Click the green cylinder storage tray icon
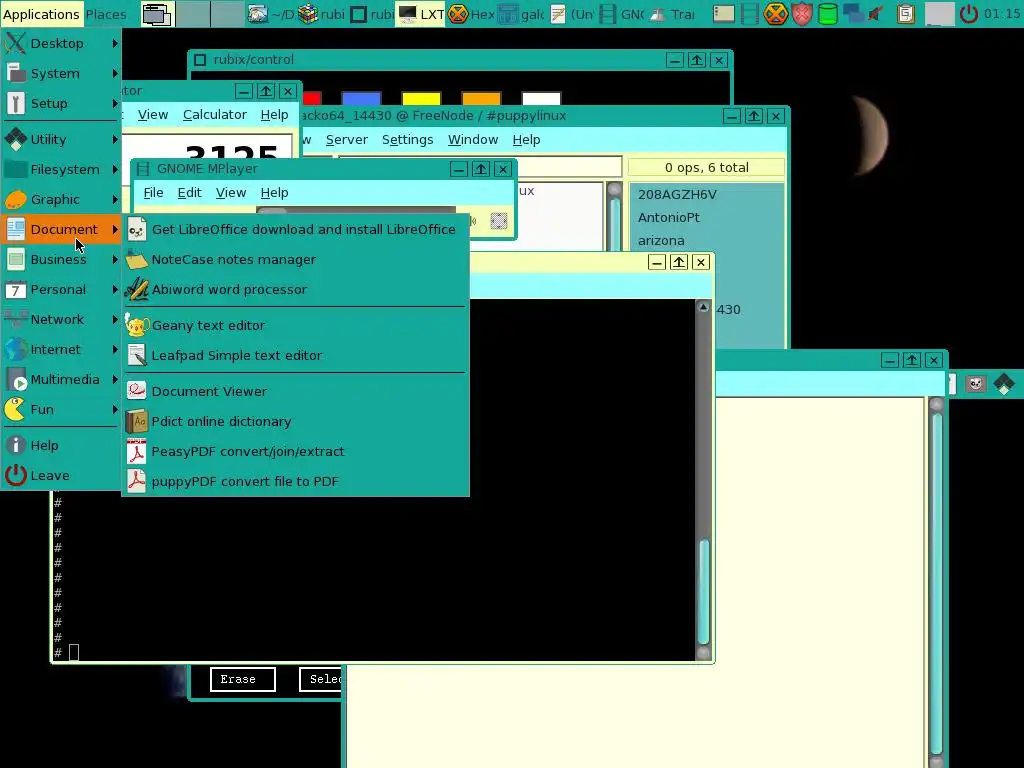 pos(827,14)
